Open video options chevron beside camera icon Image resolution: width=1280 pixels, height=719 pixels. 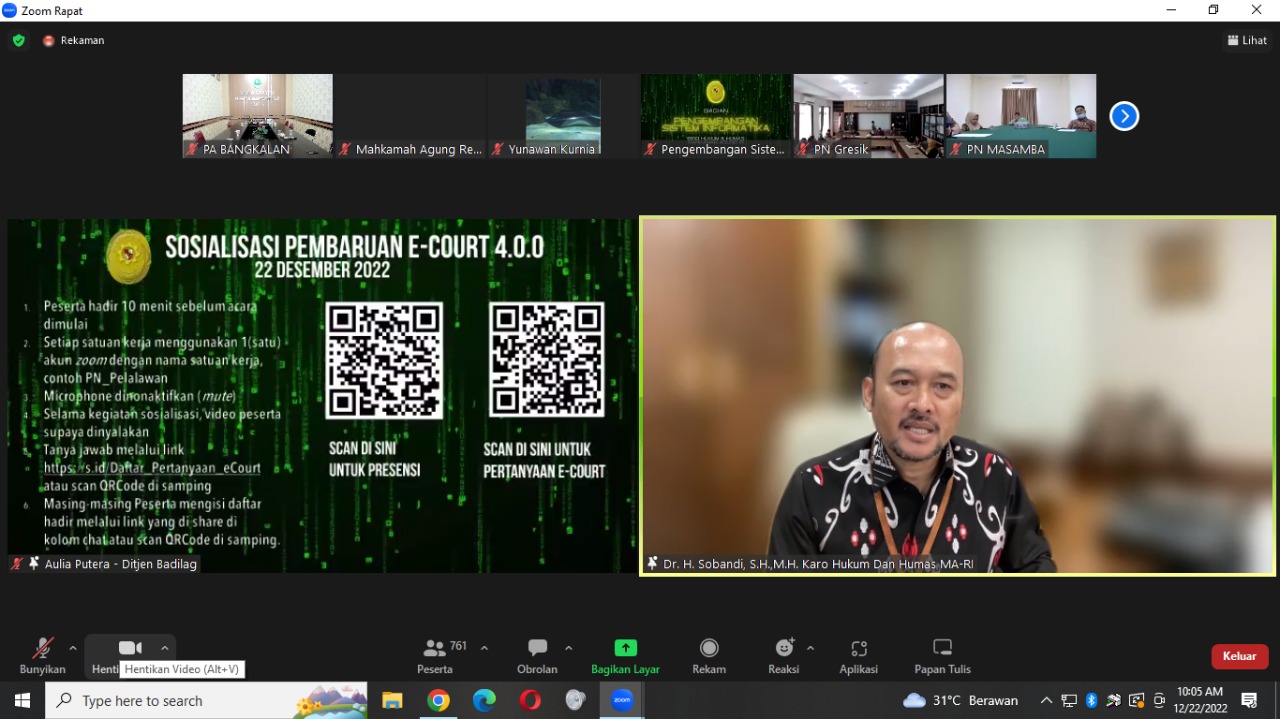165,648
